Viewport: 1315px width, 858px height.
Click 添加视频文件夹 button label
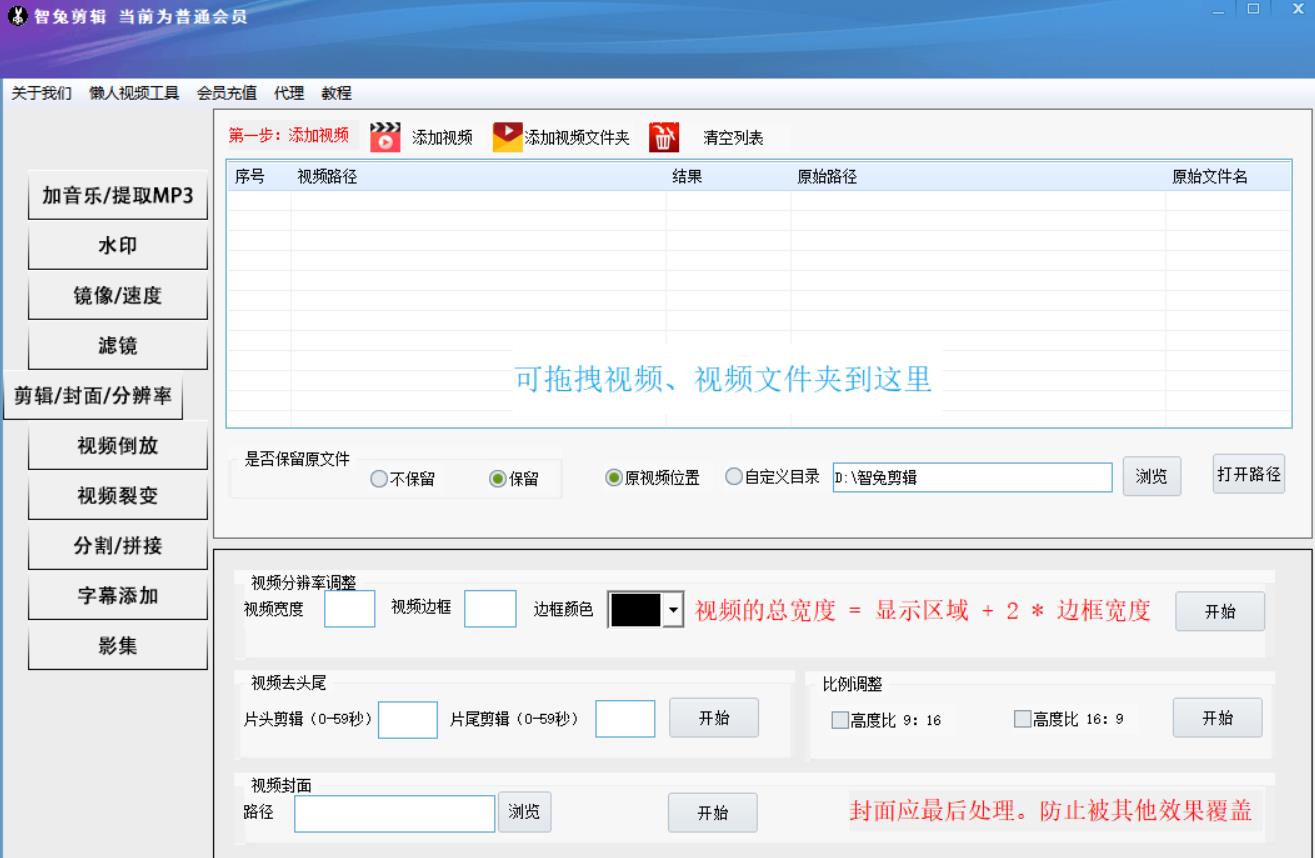pyautogui.click(x=577, y=138)
